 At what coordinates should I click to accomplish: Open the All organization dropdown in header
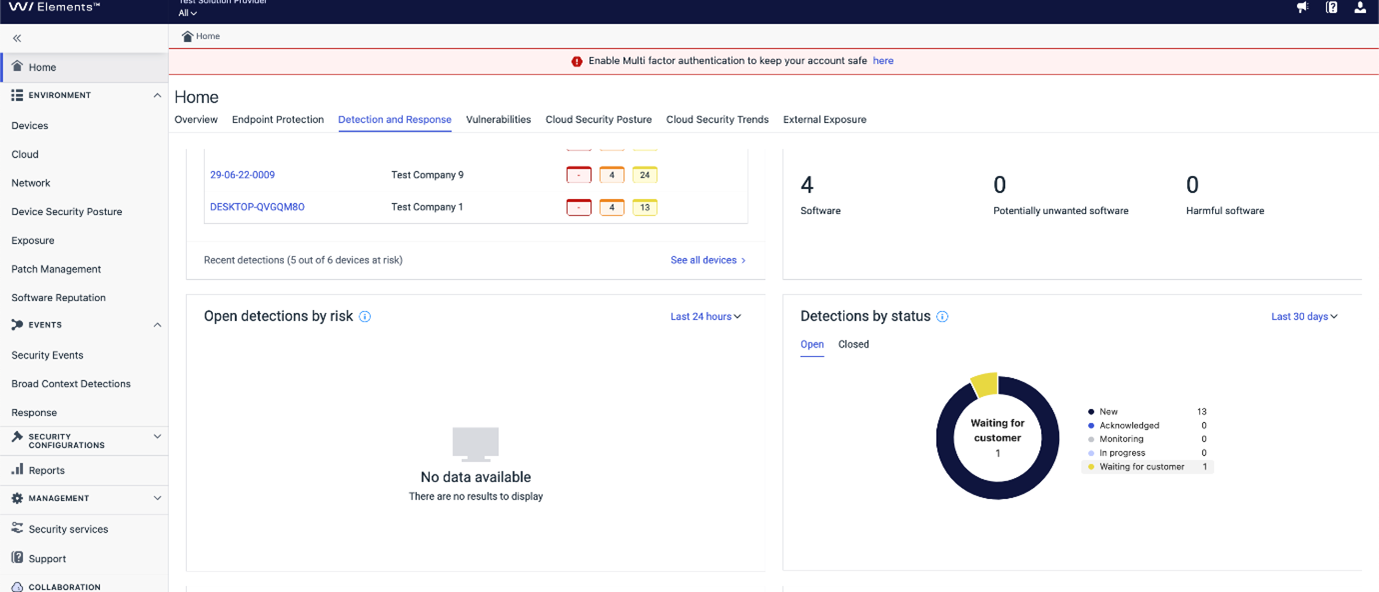[188, 13]
